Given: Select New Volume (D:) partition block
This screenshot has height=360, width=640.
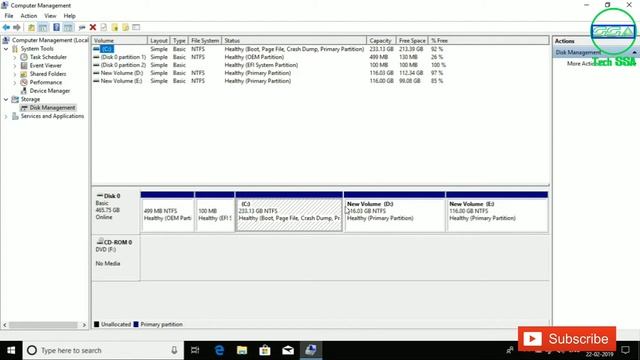Looking at the screenshot, I should [x=395, y=212].
